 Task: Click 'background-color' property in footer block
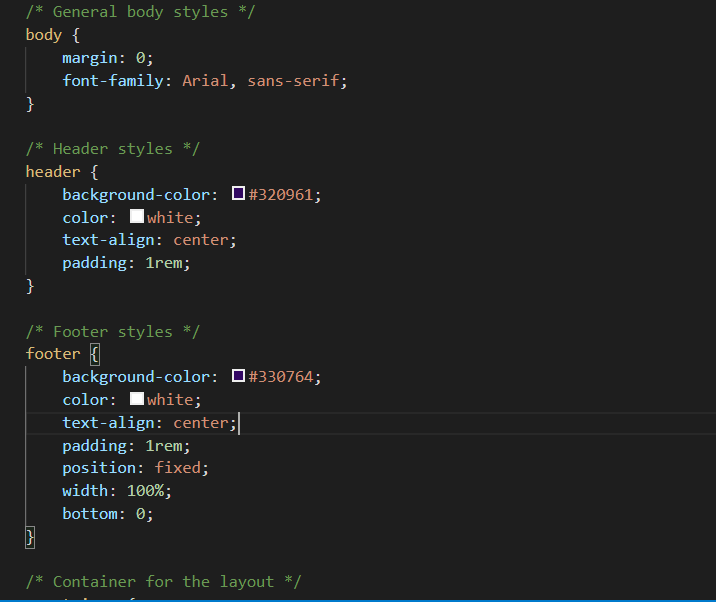[x=136, y=377]
